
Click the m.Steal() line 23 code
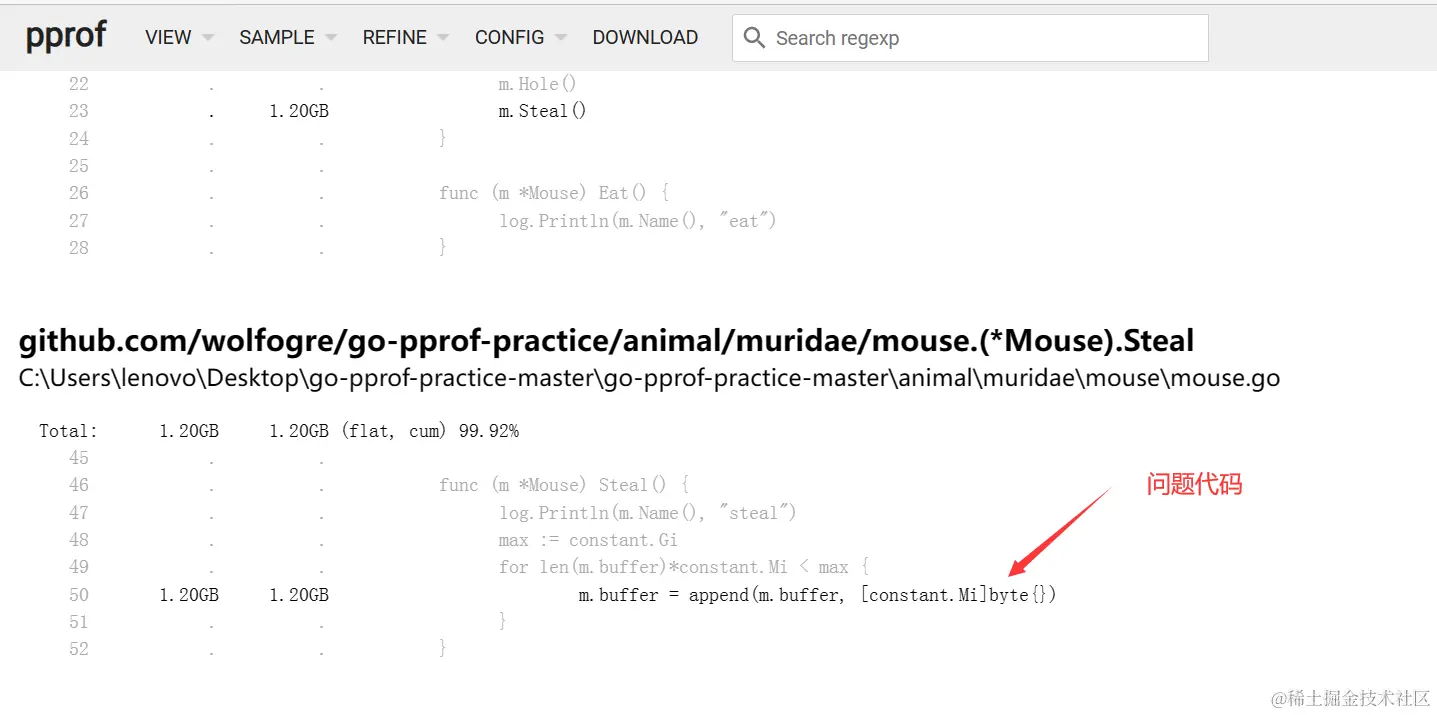(542, 111)
